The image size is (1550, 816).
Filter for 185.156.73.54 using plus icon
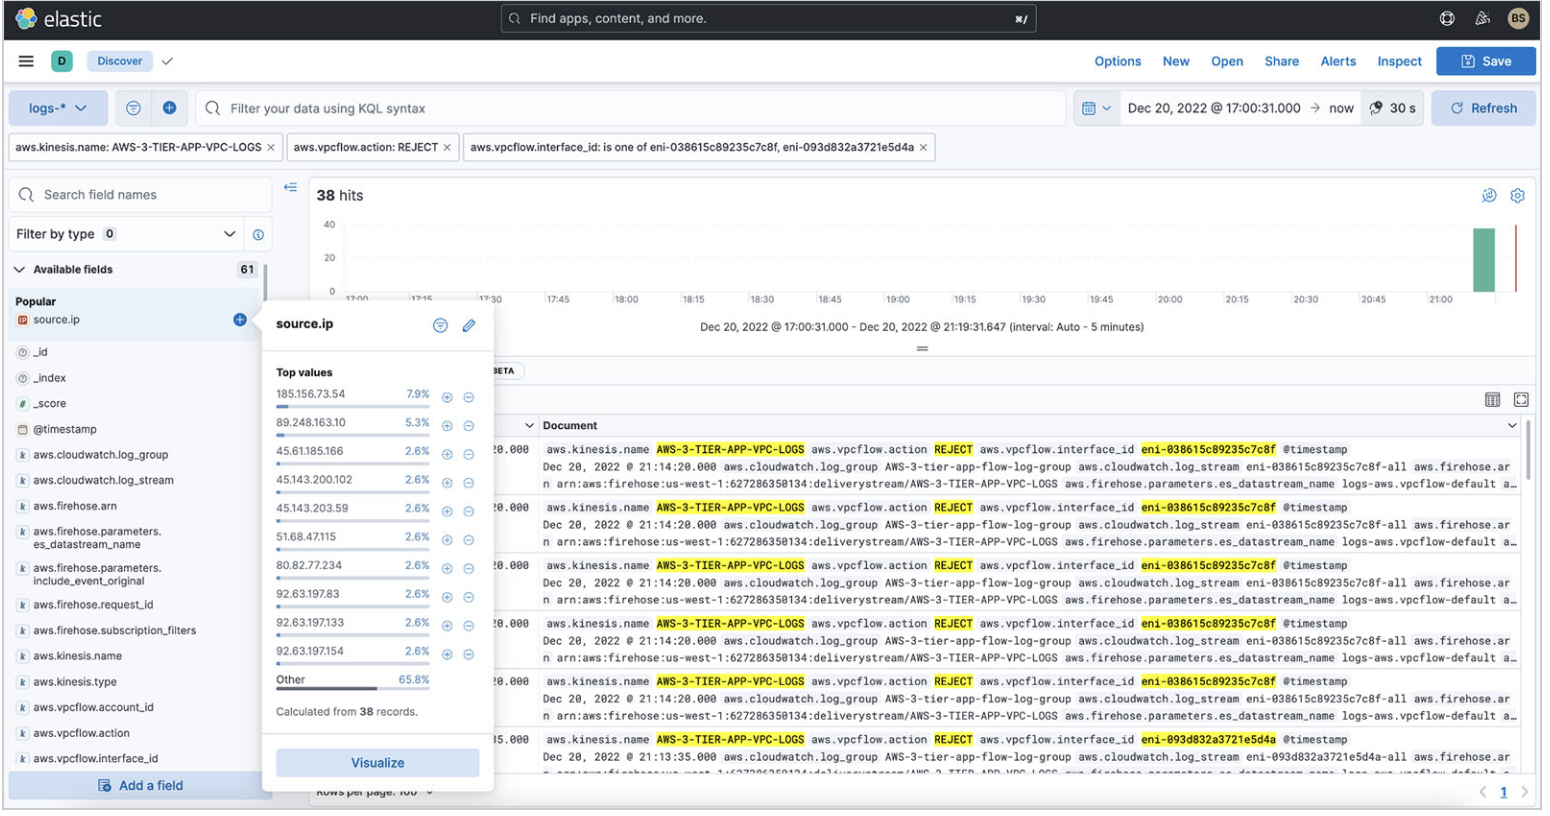[448, 397]
